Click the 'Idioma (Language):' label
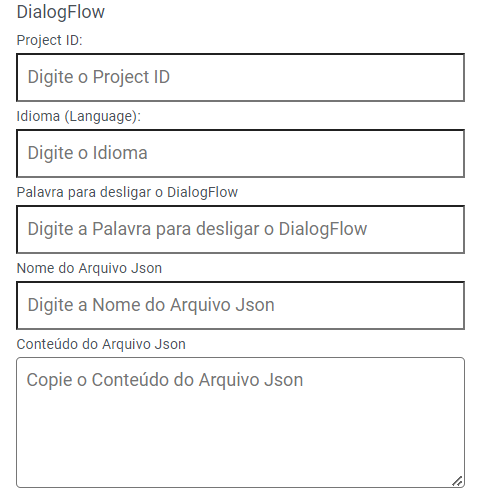 tap(79, 116)
